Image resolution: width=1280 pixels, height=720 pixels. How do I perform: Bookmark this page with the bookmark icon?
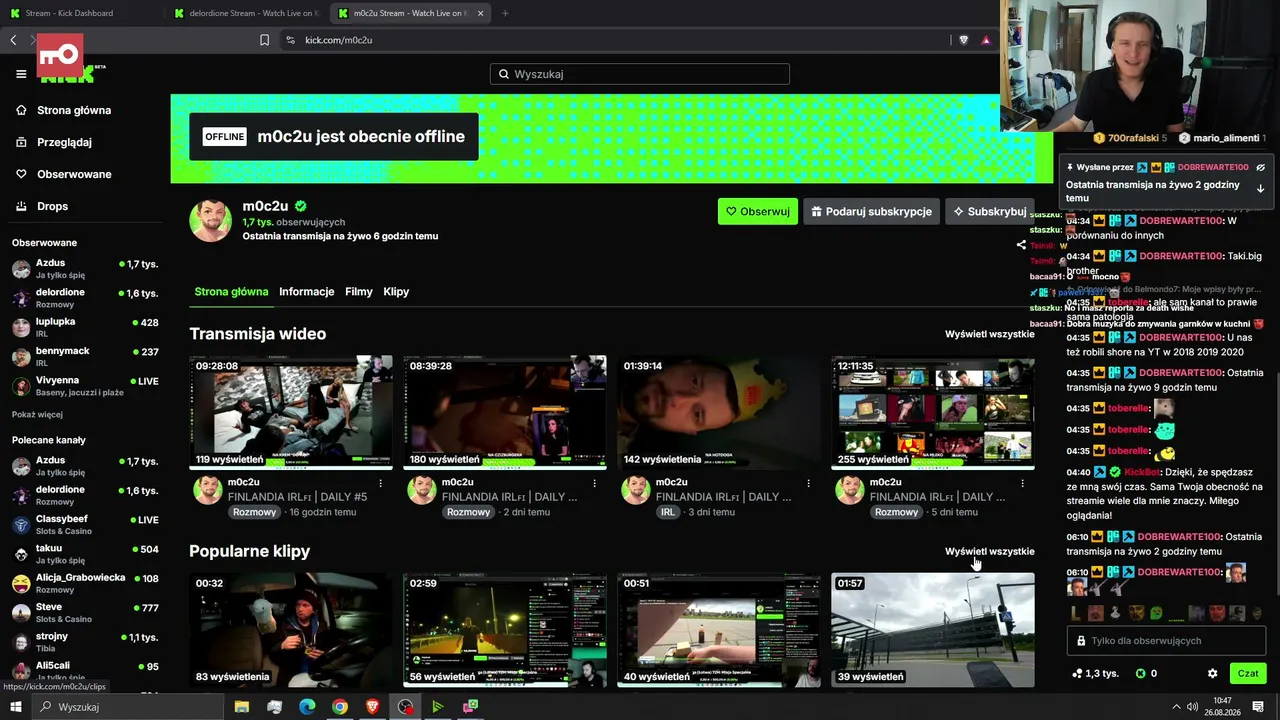(x=265, y=40)
